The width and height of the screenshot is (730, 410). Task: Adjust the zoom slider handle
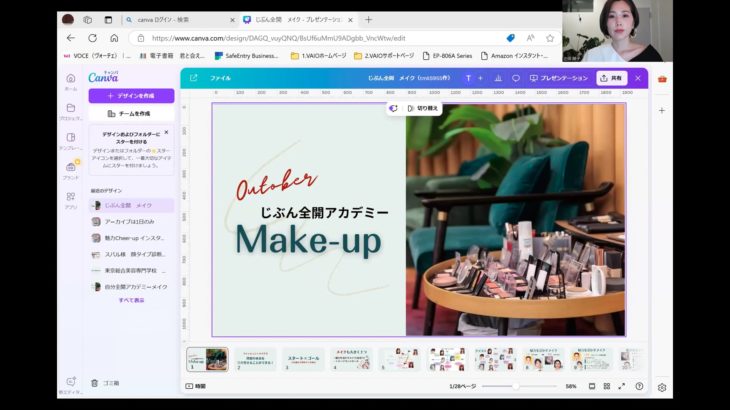[x=515, y=386]
